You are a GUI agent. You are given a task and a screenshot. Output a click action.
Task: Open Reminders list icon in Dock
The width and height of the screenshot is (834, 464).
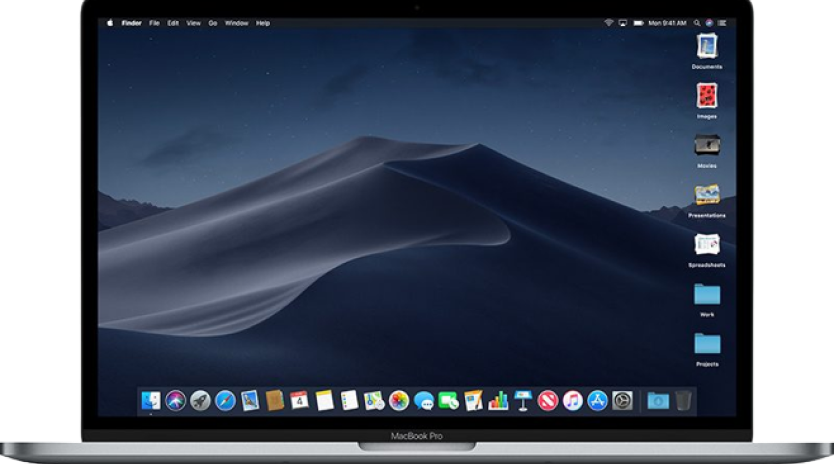[349, 400]
